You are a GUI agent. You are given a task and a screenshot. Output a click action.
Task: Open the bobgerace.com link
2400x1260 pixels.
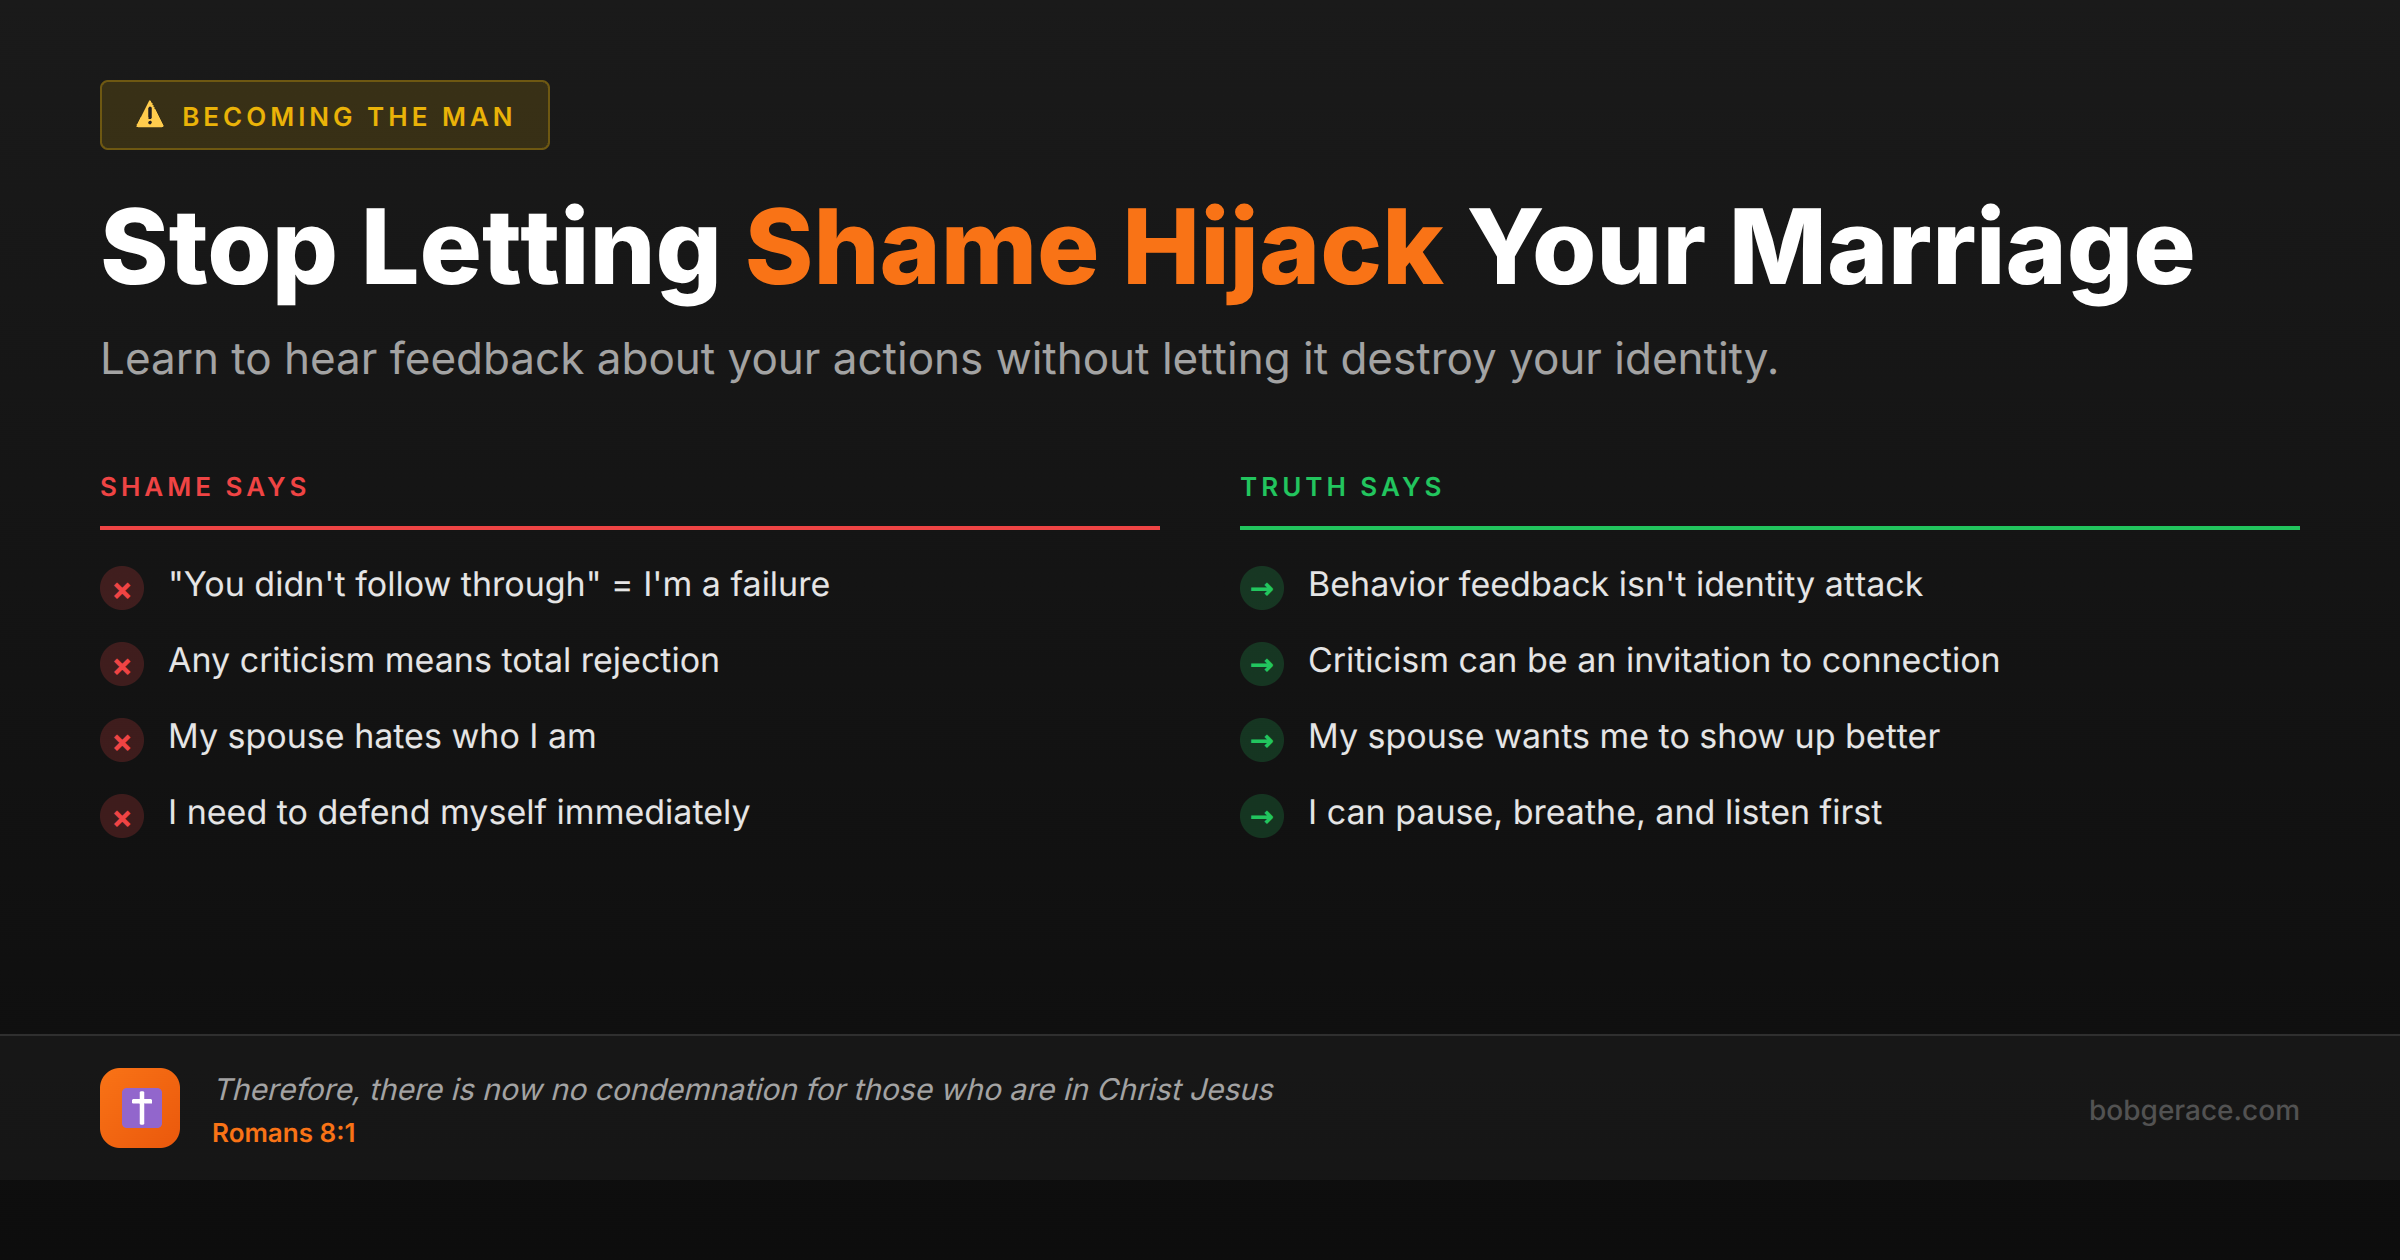(x=2193, y=1110)
